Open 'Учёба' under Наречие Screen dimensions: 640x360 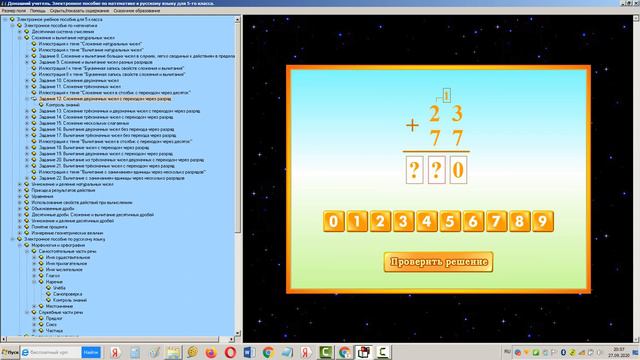pyautogui.click(x=60, y=288)
